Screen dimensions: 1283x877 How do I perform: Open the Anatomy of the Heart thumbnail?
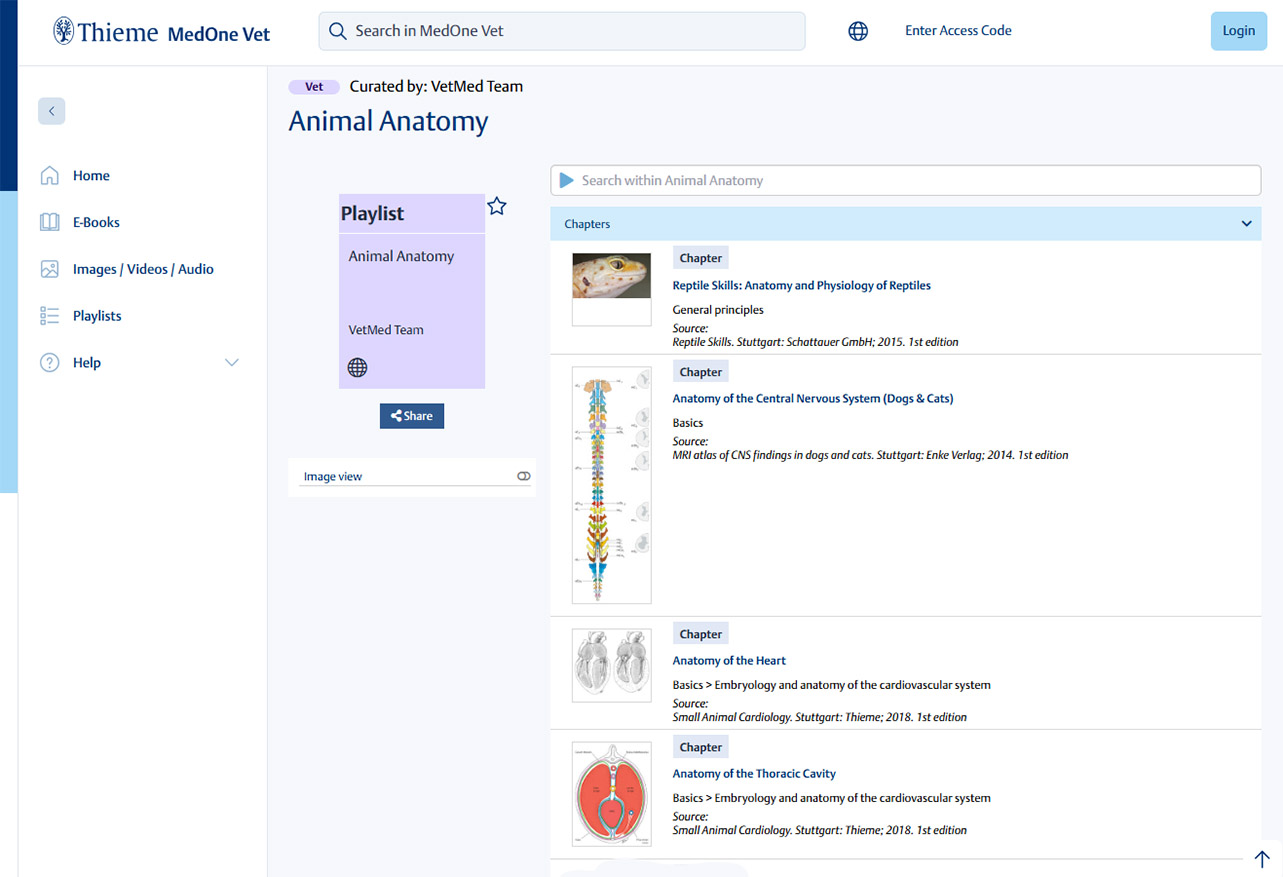point(611,665)
